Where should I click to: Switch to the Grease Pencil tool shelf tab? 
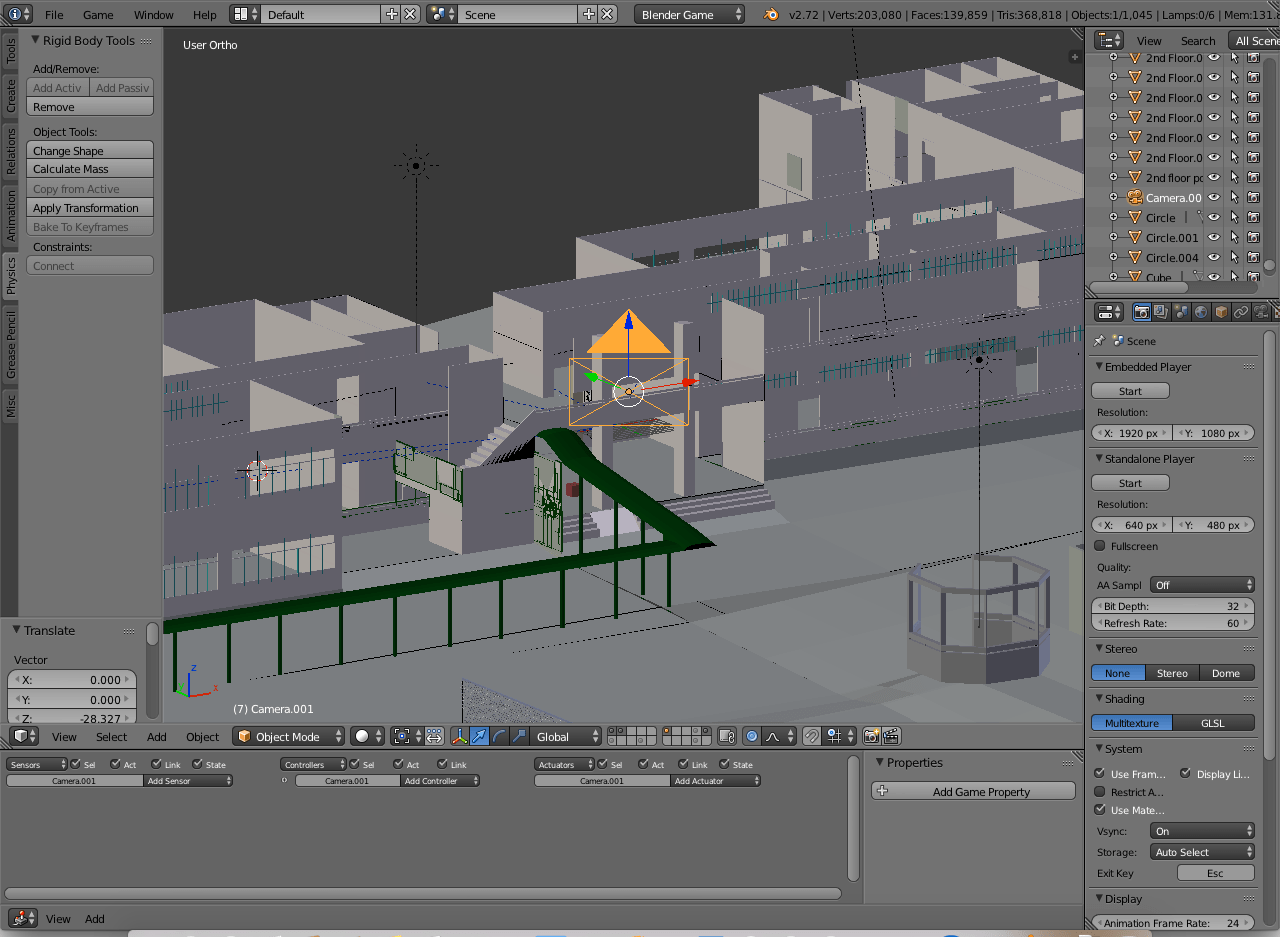coord(11,343)
